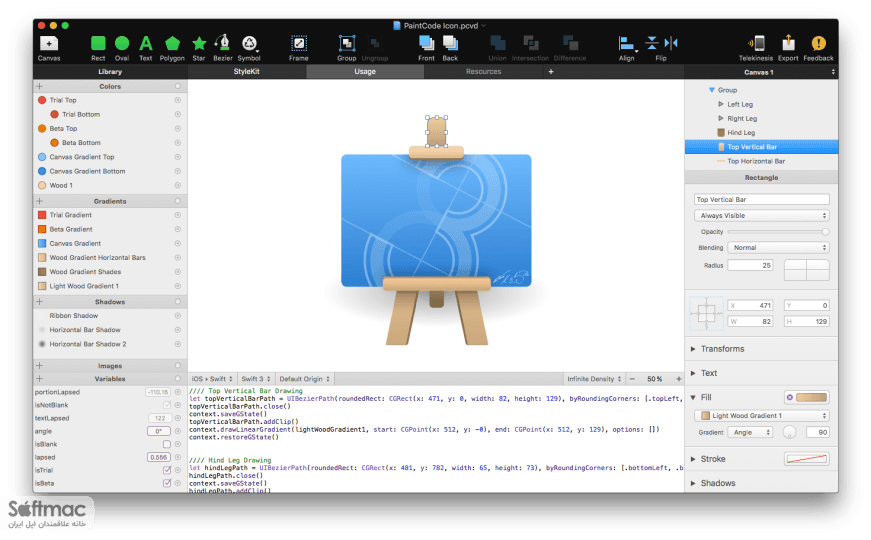Open the Align options
The width and height of the screenshot is (871, 540).
pyautogui.click(x=627, y=47)
